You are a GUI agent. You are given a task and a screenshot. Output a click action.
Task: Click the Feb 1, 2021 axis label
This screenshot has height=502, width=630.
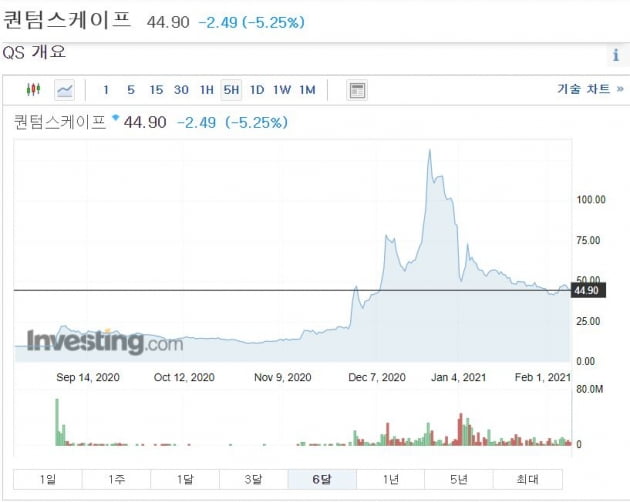pyautogui.click(x=543, y=377)
